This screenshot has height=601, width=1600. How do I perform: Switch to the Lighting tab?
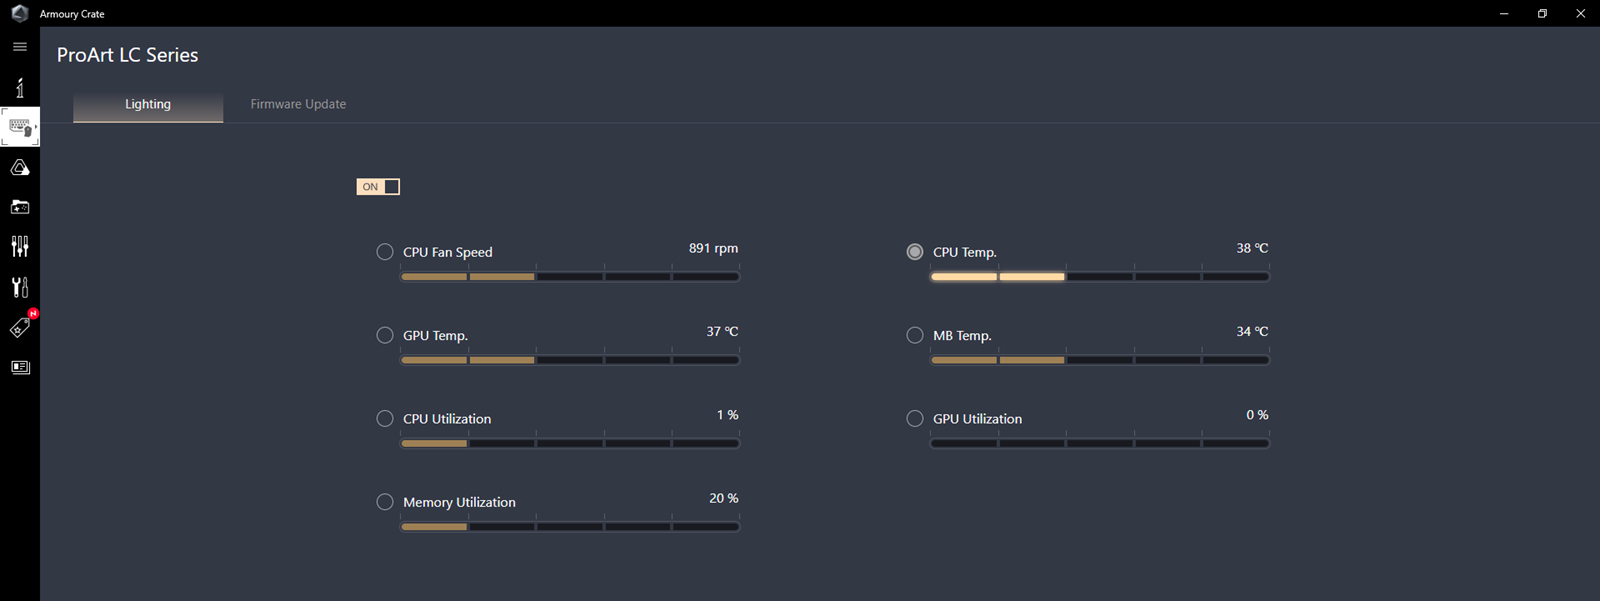(148, 104)
